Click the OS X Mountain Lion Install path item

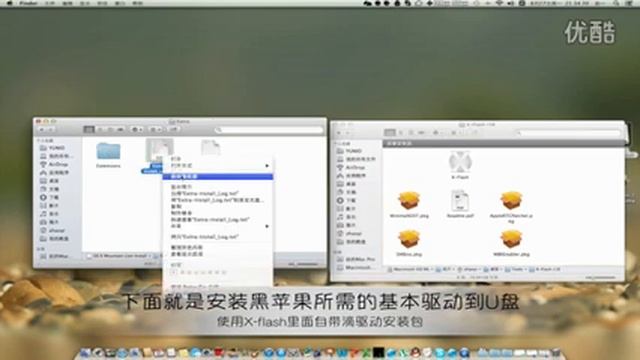(117, 256)
